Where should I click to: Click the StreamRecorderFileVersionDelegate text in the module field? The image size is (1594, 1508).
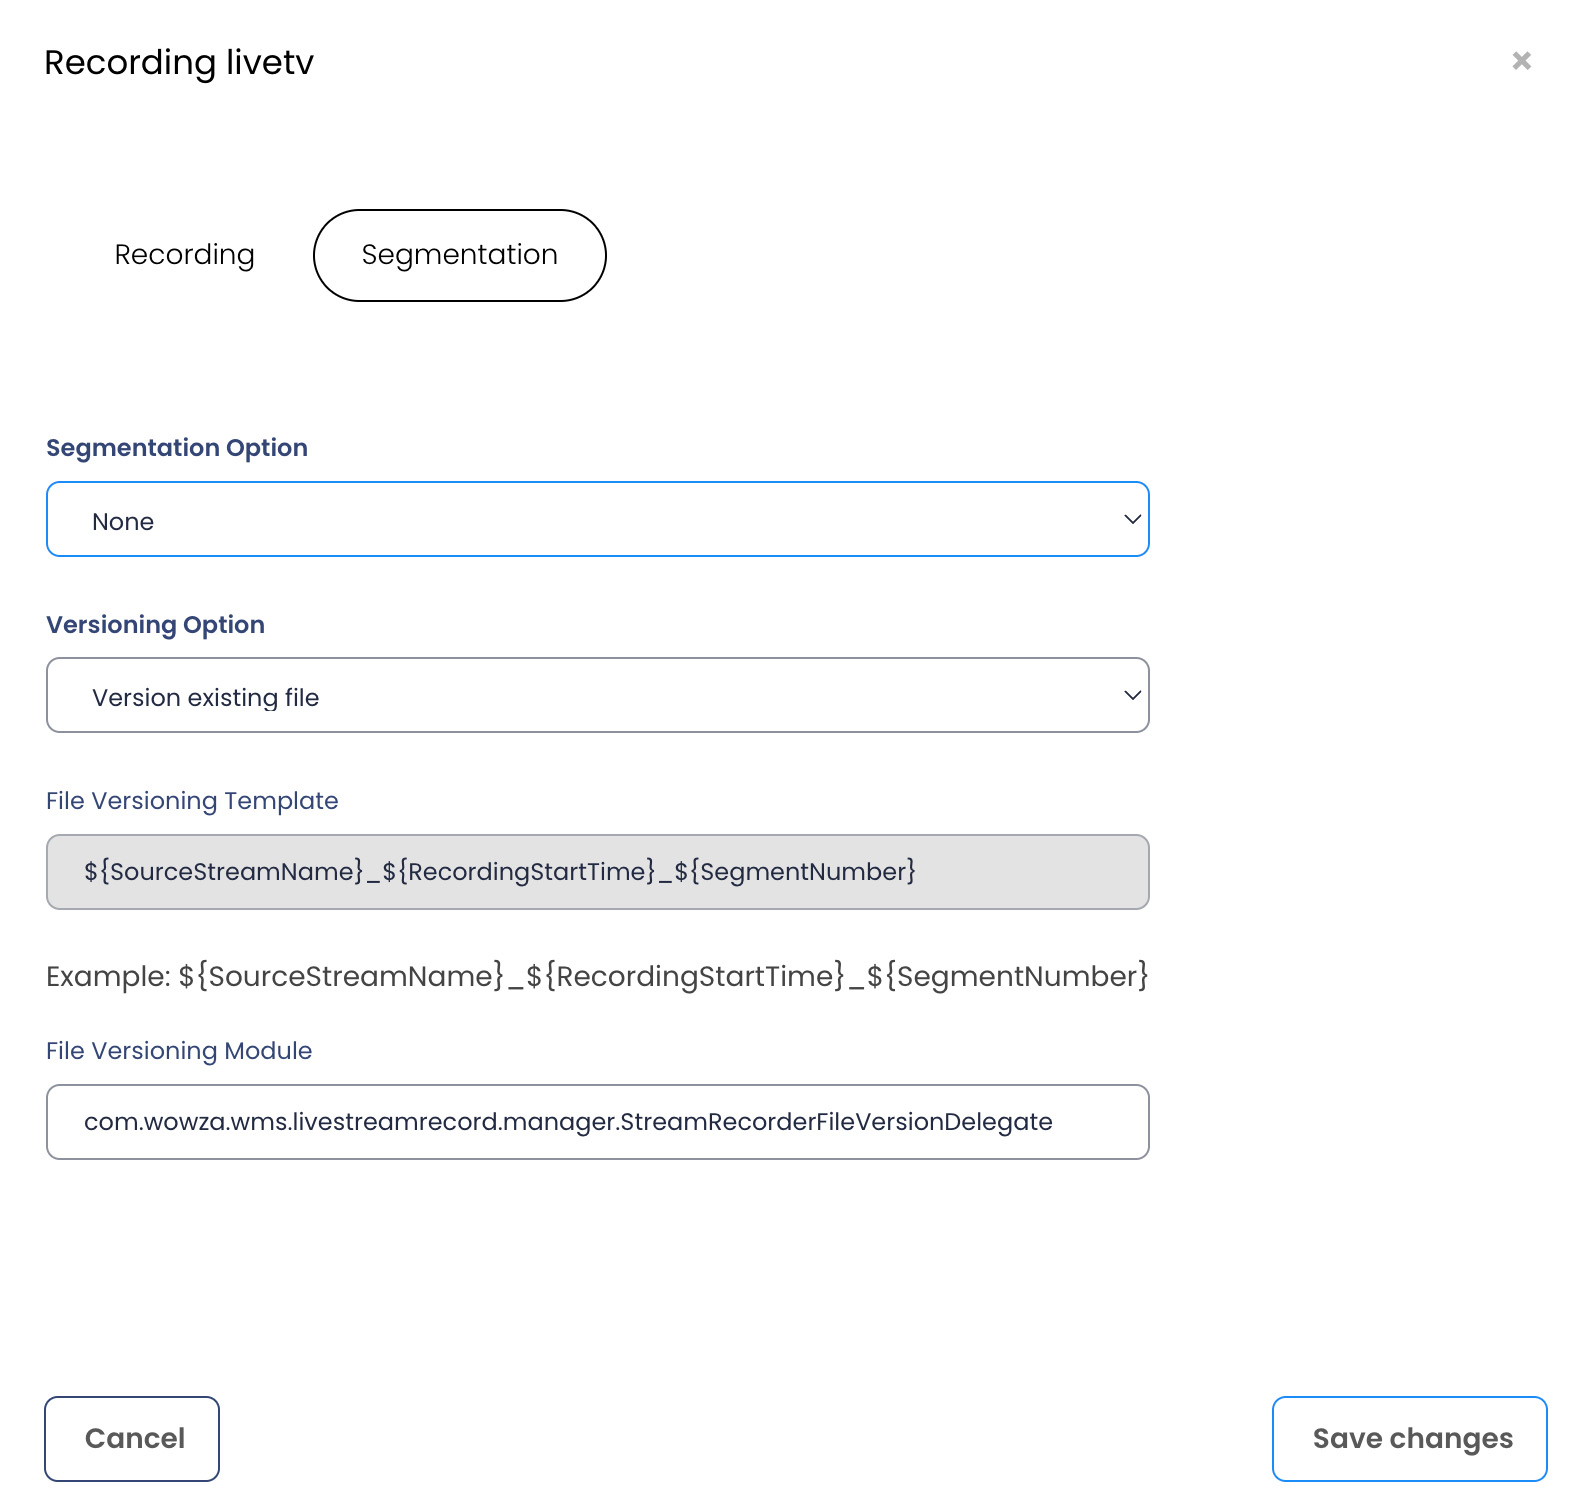(836, 1122)
